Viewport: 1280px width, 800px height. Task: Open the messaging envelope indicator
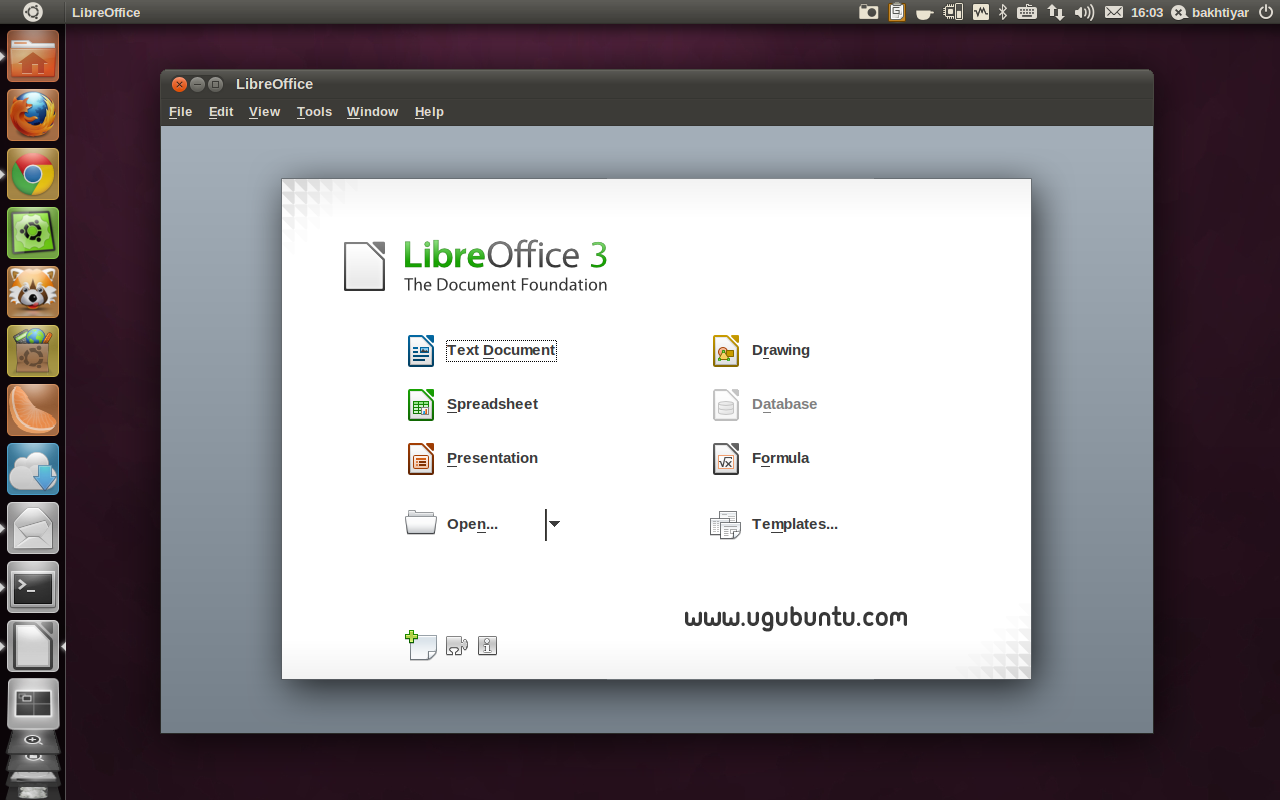tap(1114, 12)
